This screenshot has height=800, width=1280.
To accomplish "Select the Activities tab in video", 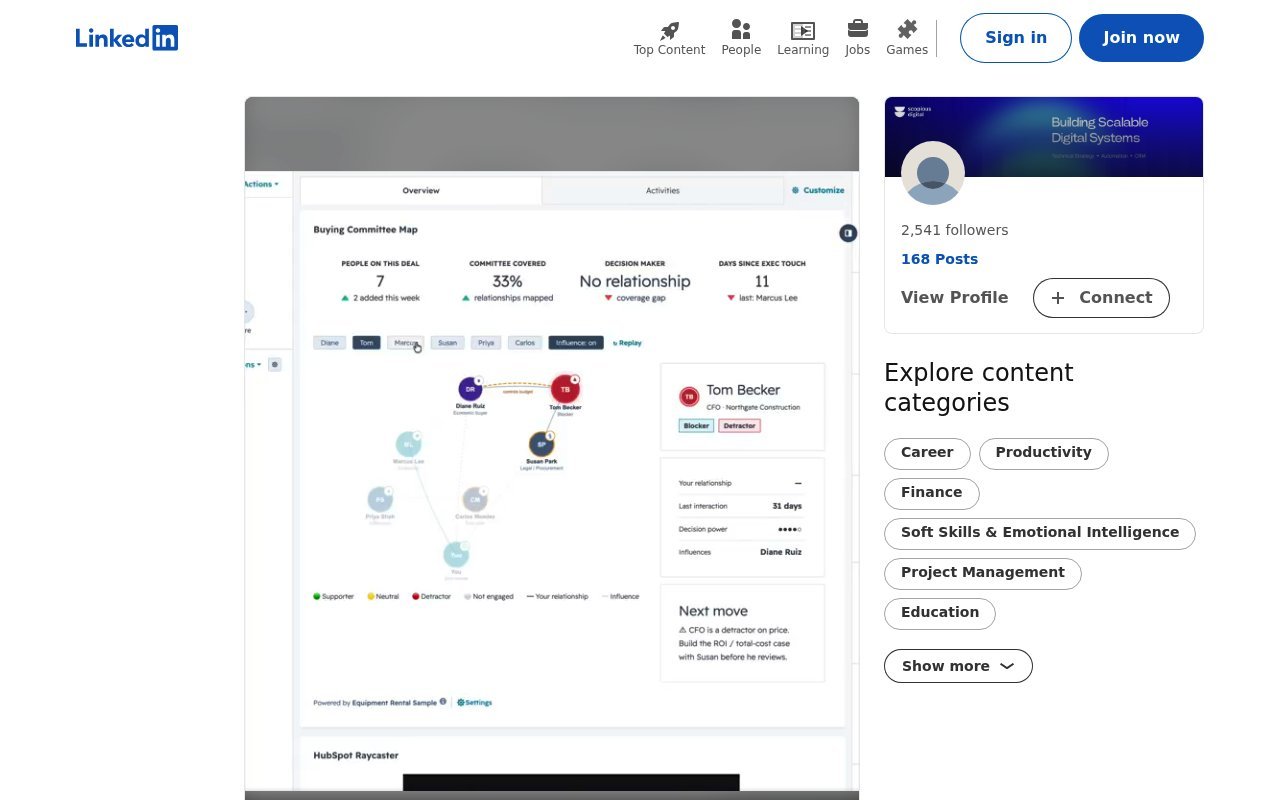I will point(662,190).
